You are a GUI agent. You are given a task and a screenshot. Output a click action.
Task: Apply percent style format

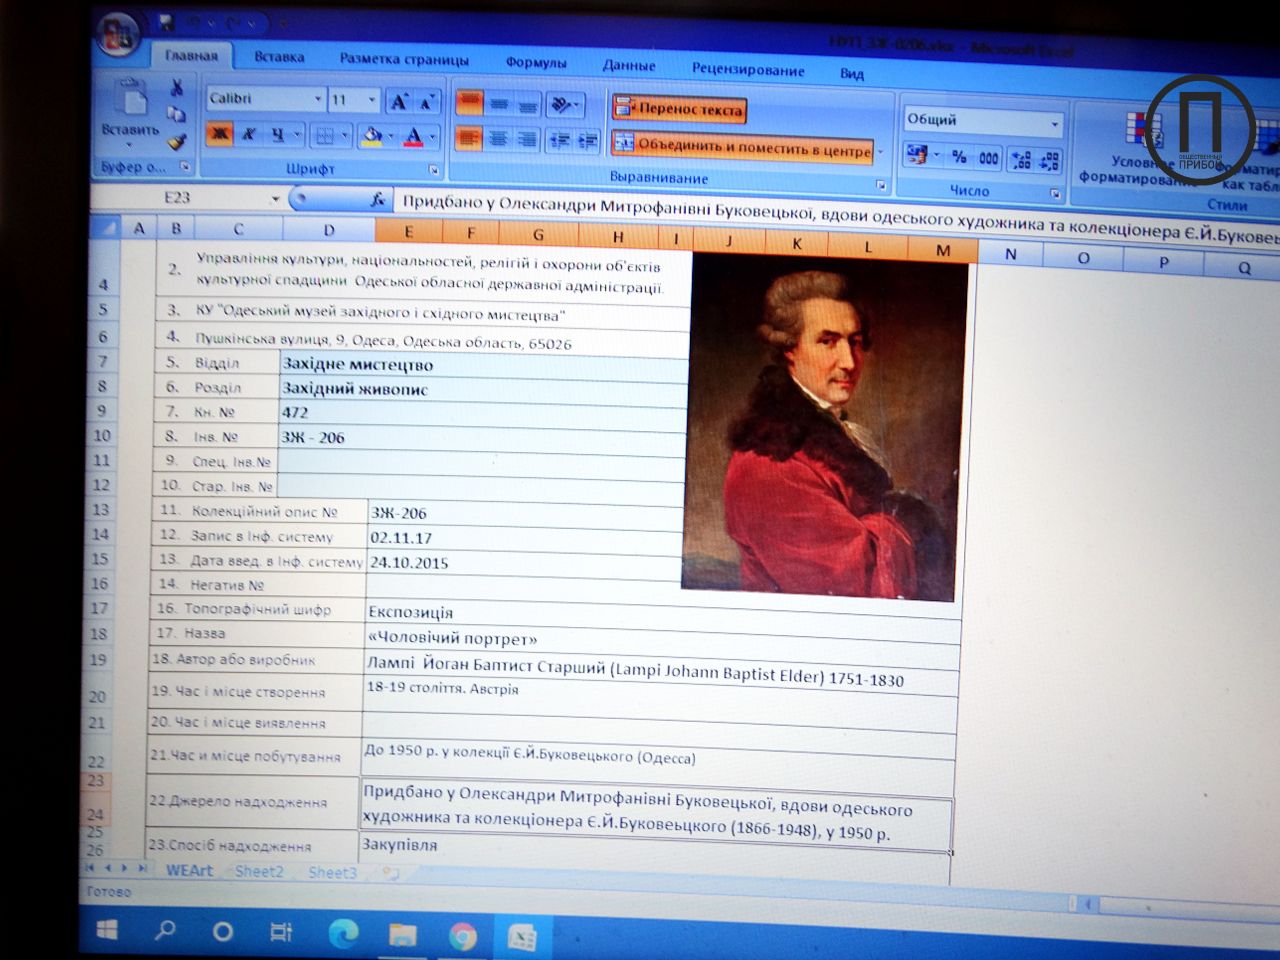(959, 157)
